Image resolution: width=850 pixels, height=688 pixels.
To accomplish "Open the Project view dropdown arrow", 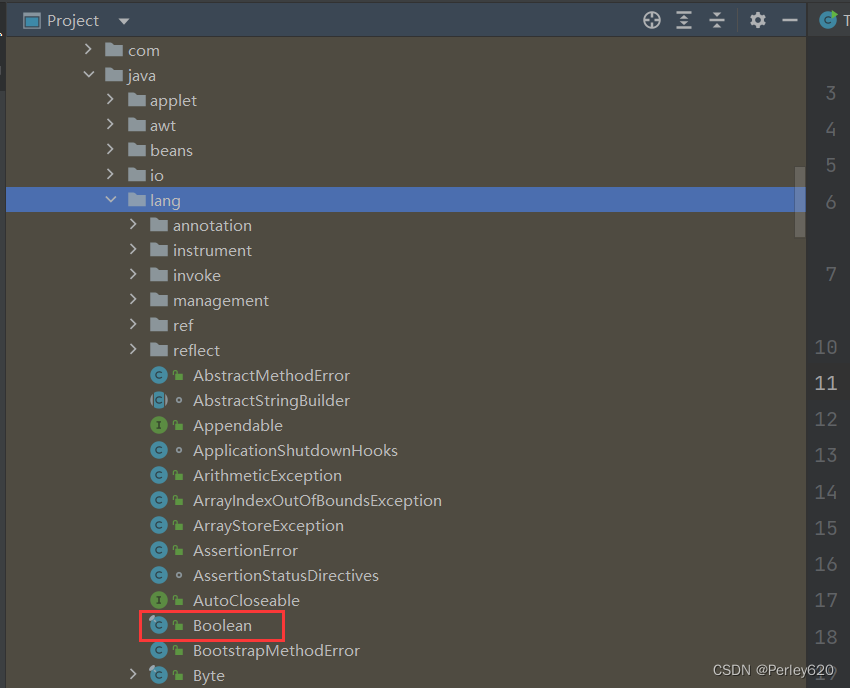I will (124, 22).
